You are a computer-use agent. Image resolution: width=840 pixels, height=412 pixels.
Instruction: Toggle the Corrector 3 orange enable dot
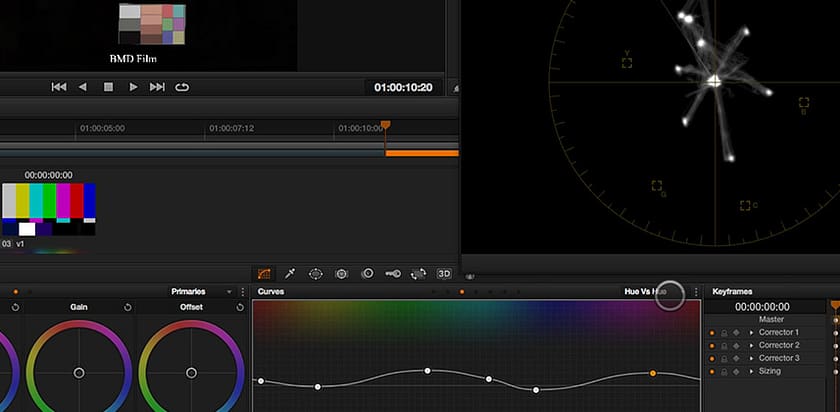pos(711,358)
